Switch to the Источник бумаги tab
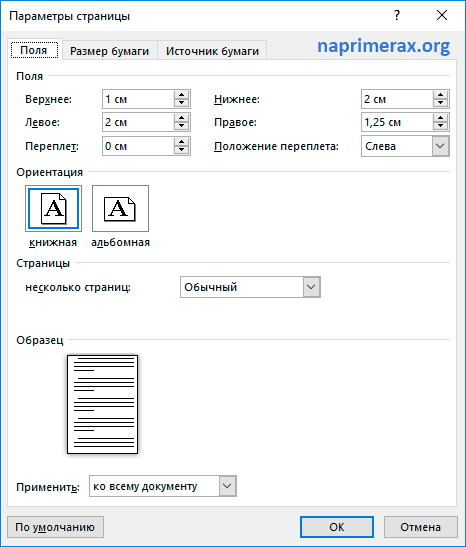466x547 pixels. [212, 51]
